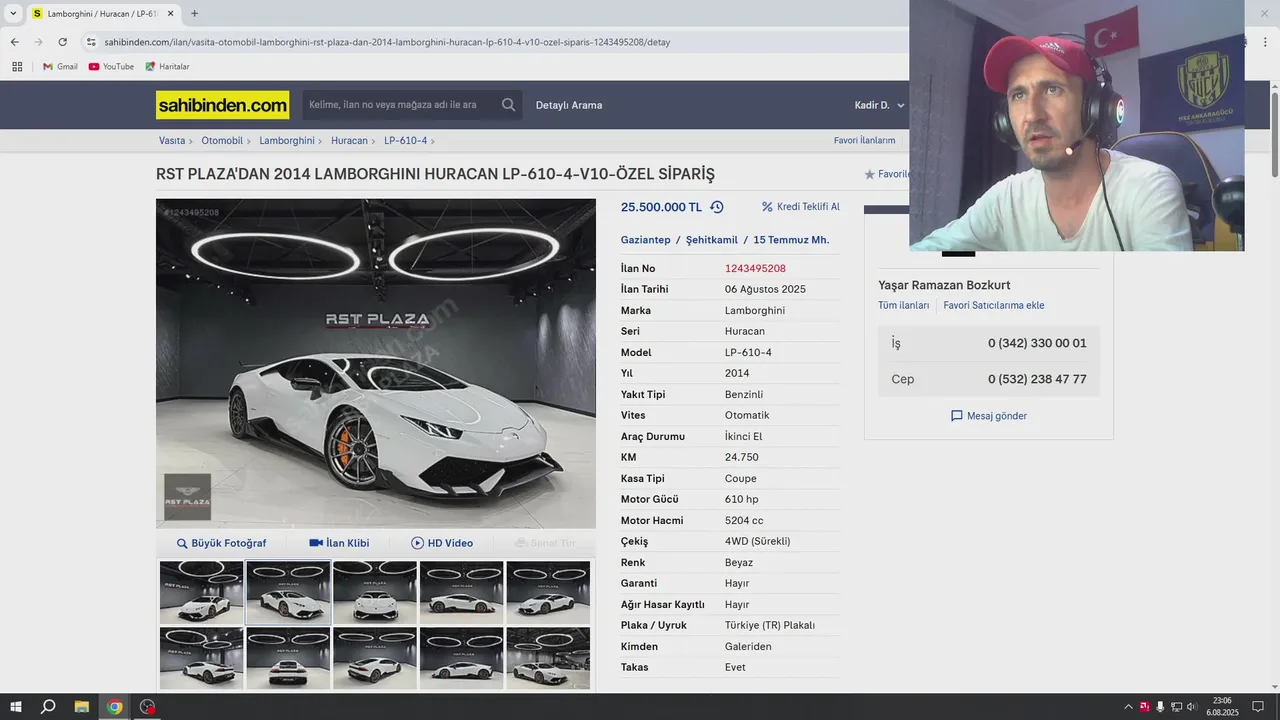The height and width of the screenshot is (720, 1280).
Task: Open the network icon in tray
Action: click(1176, 707)
